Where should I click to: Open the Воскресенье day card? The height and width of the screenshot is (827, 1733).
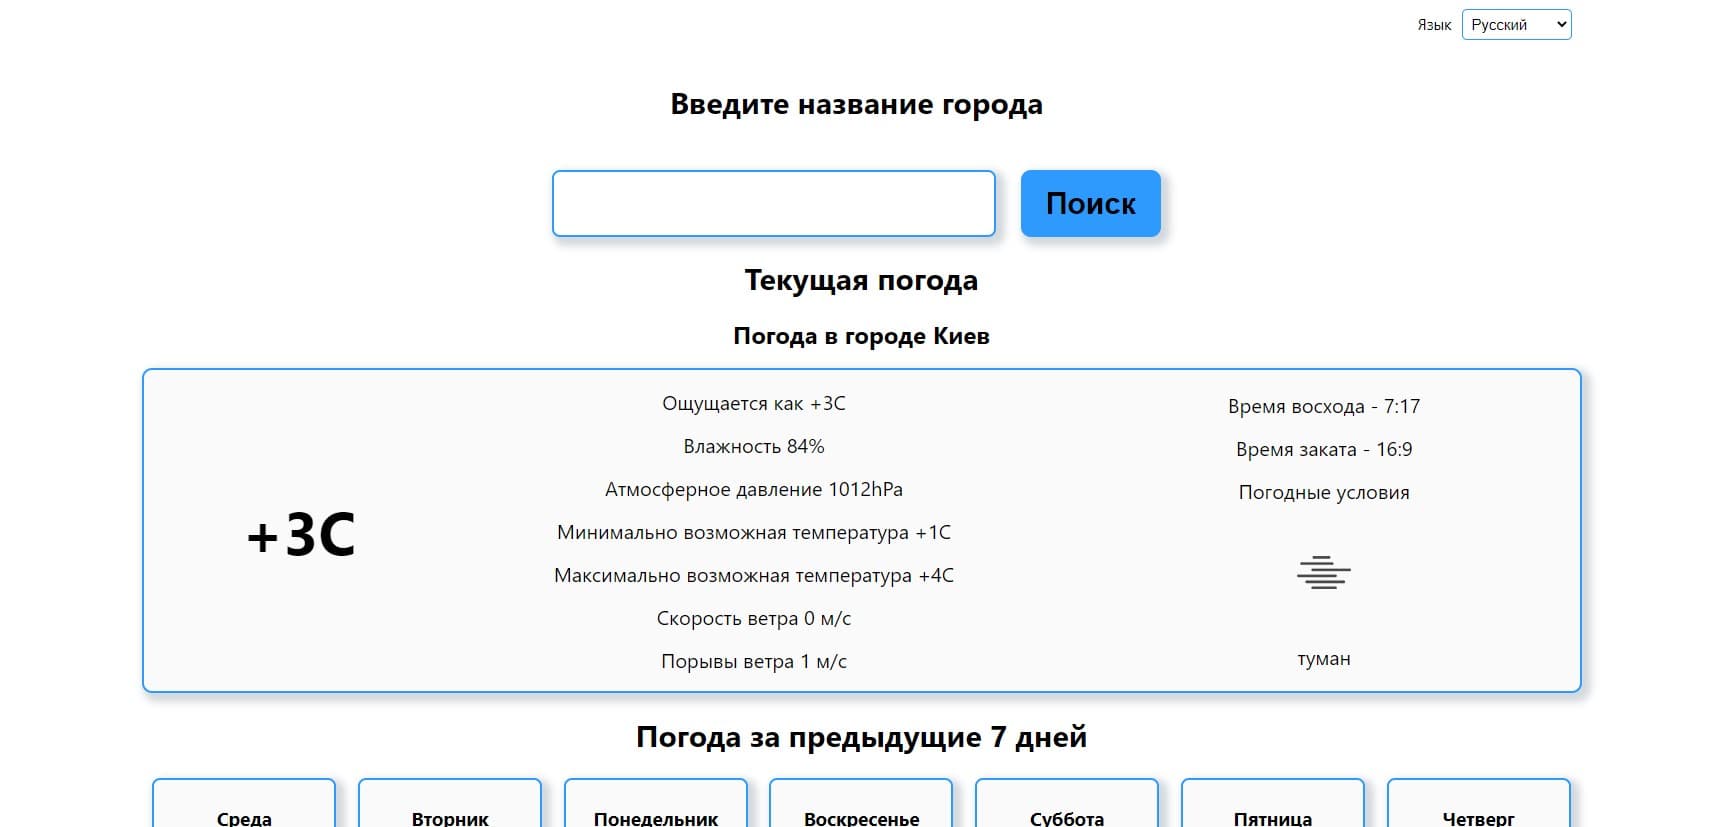click(x=861, y=805)
